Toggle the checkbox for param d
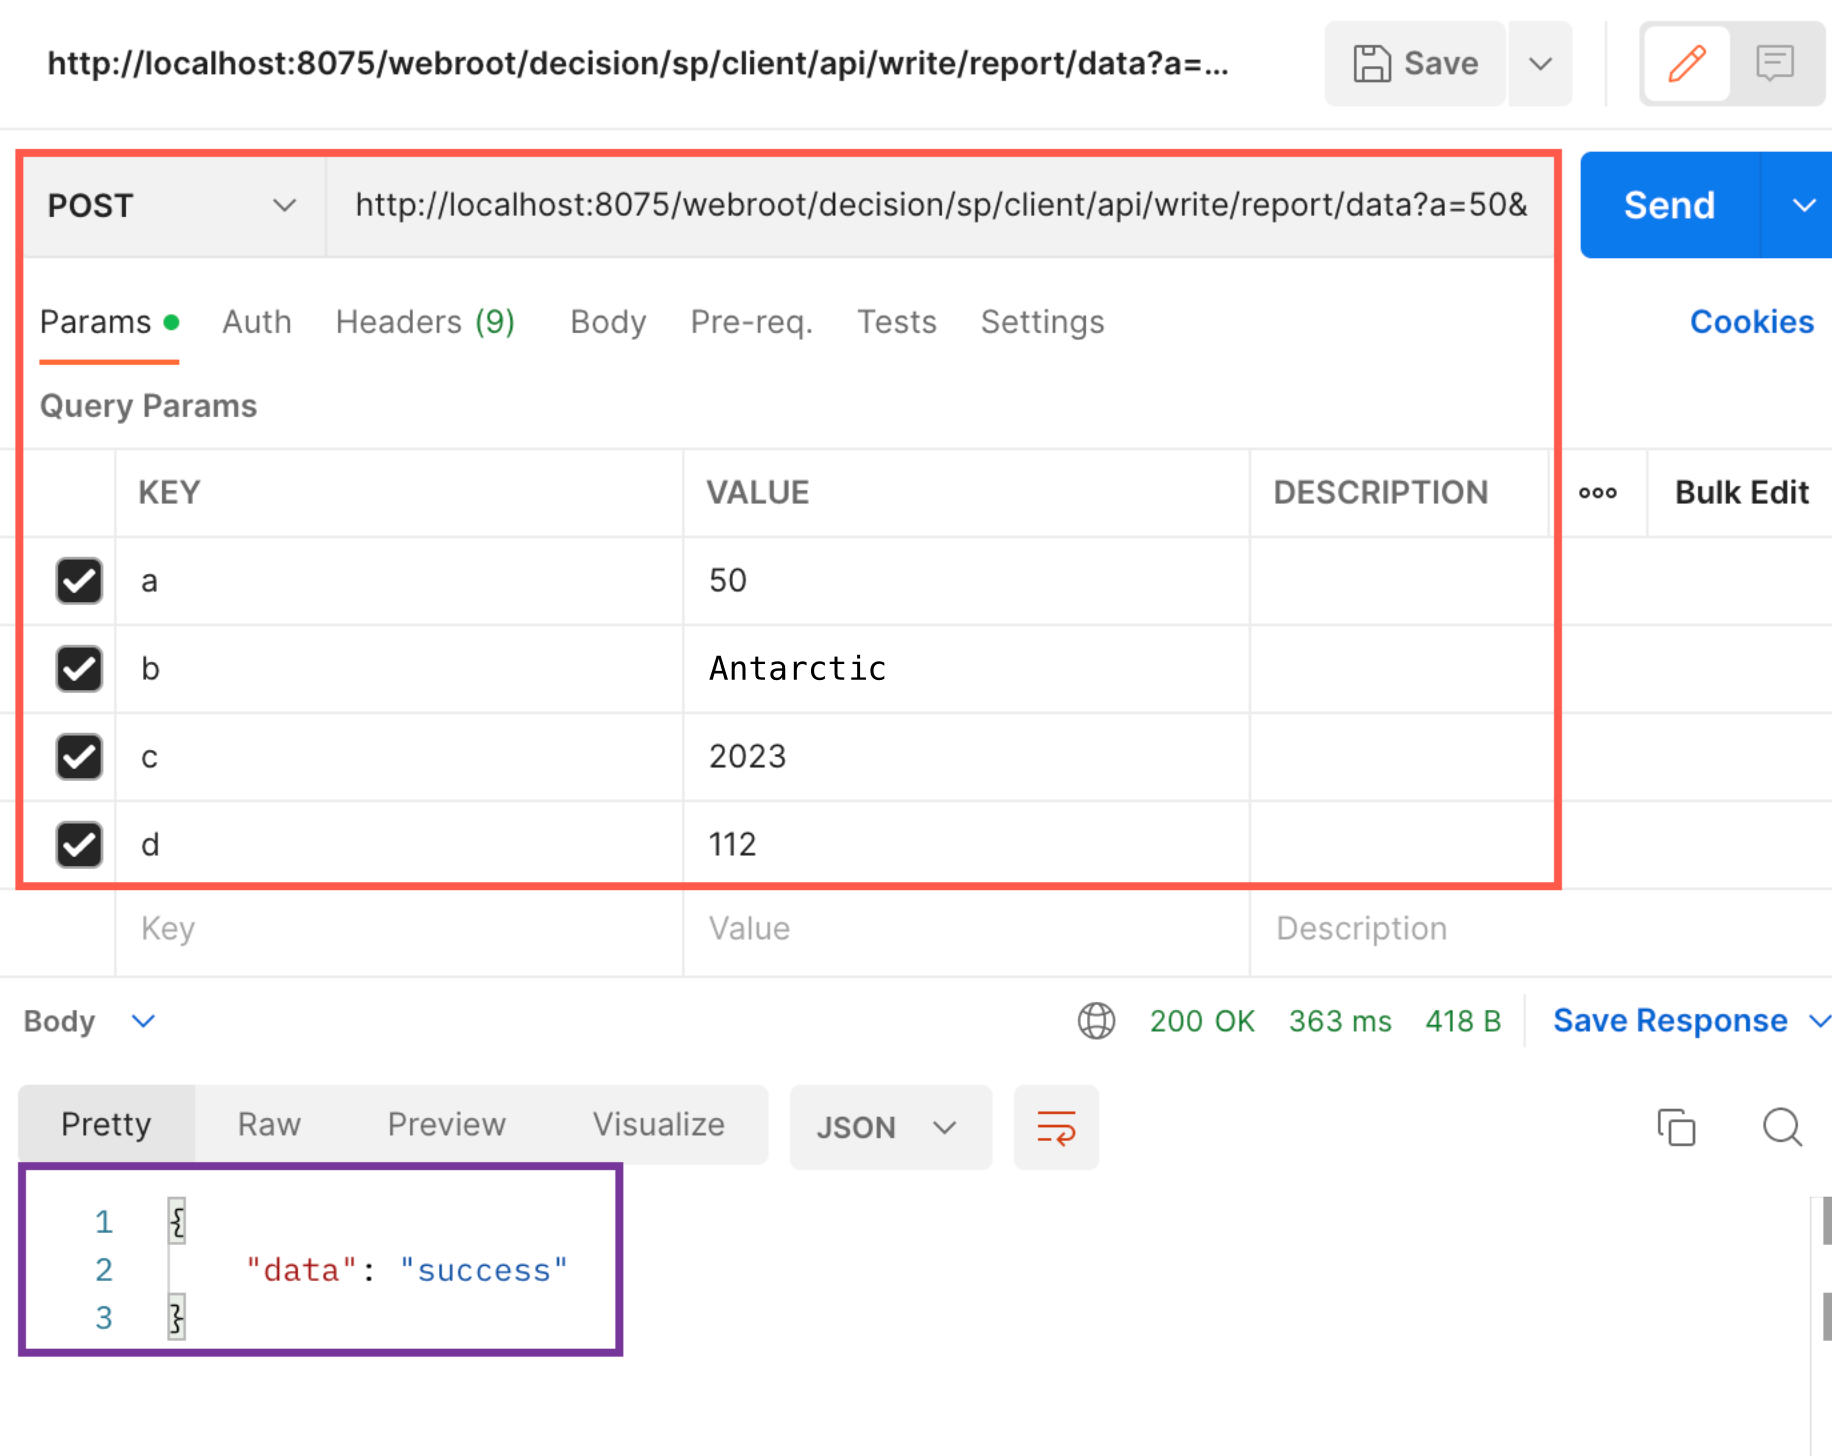The image size is (1832, 1456). point(79,845)
